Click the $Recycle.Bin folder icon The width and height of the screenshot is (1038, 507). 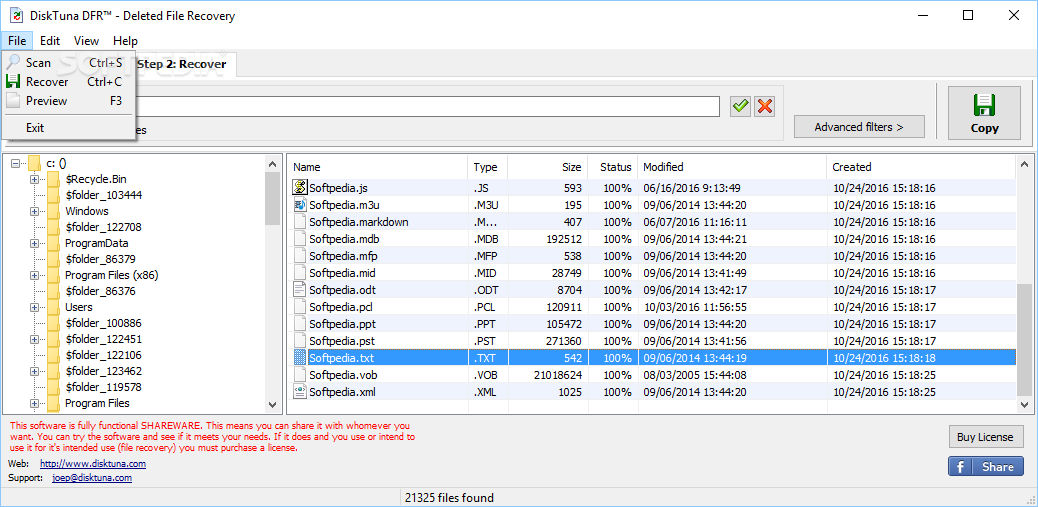(x=54, y=179)
